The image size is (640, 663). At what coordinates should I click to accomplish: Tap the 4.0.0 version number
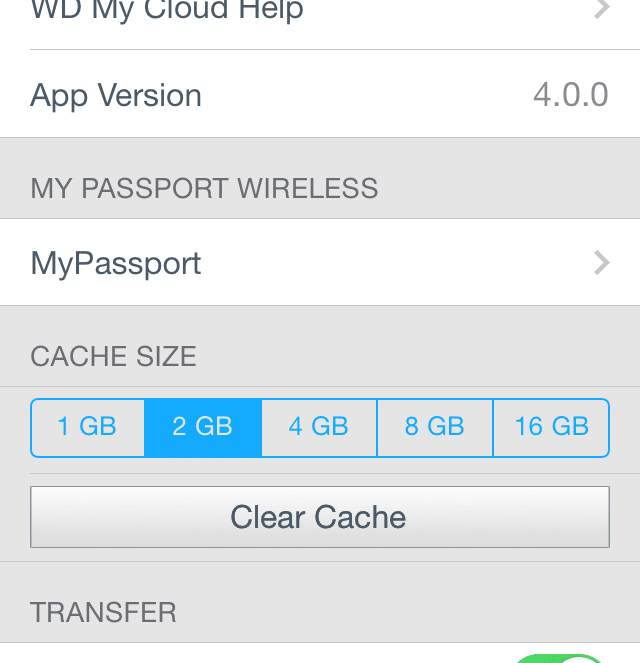[x=570, y=95]
